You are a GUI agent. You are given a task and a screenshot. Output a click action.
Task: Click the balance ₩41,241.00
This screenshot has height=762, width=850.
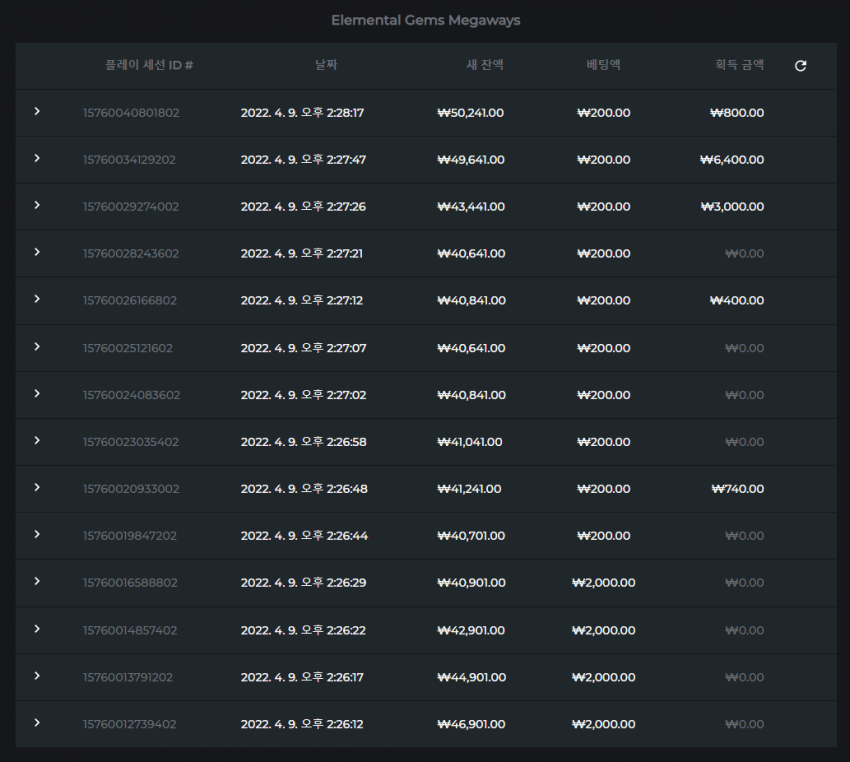469,489
